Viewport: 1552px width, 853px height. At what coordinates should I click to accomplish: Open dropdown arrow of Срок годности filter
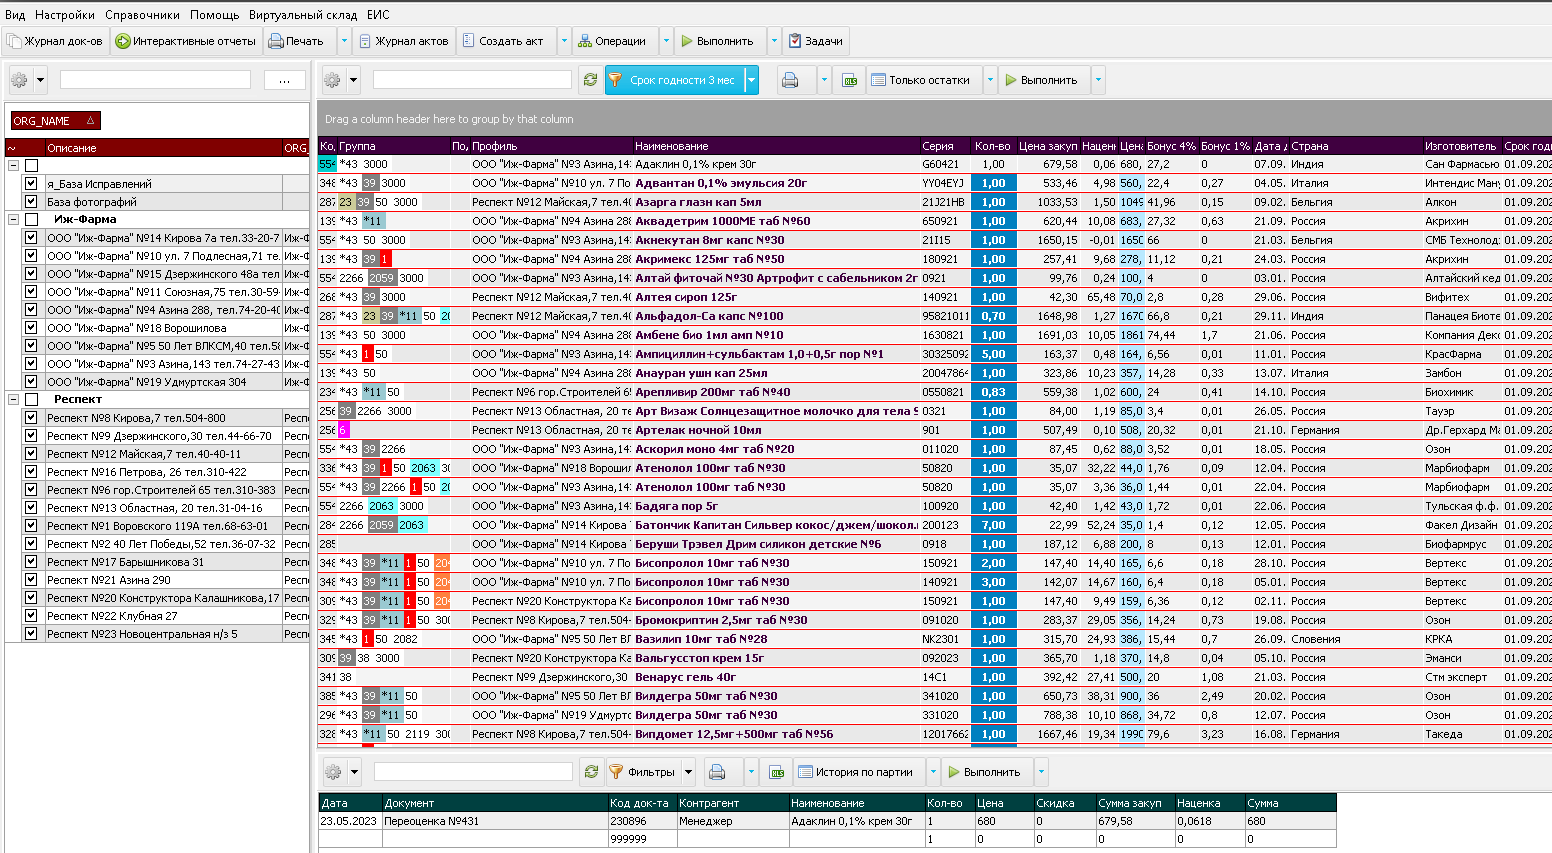click(751, 80)
